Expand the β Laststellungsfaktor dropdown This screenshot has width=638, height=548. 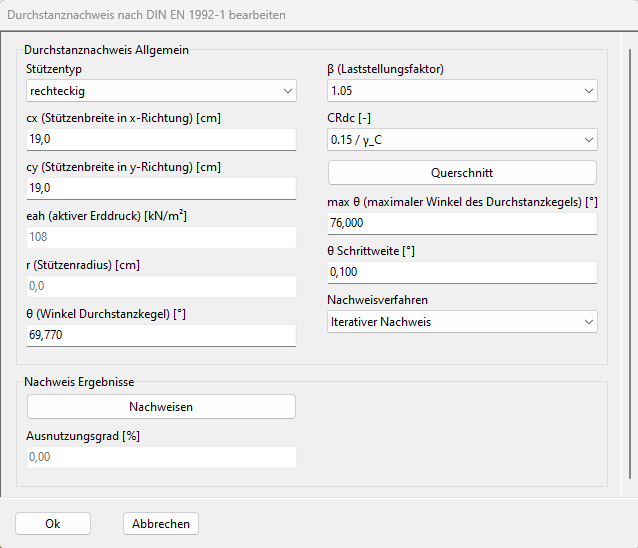(x=461, y=91)
